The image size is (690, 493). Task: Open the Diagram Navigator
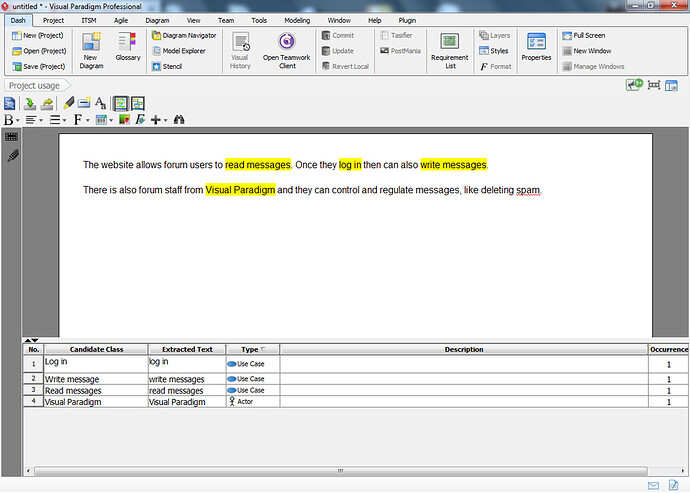(184, 36)
